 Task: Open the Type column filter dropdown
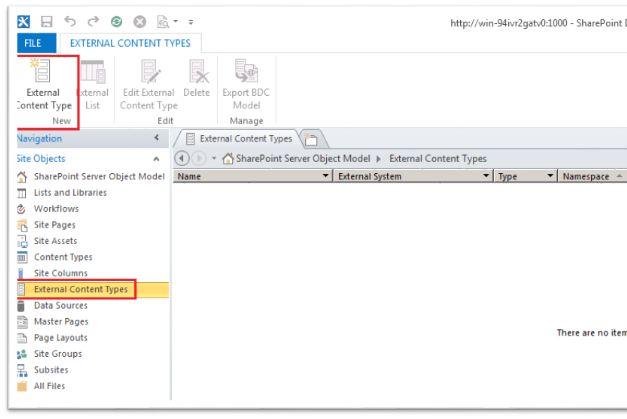coord(550,176)
